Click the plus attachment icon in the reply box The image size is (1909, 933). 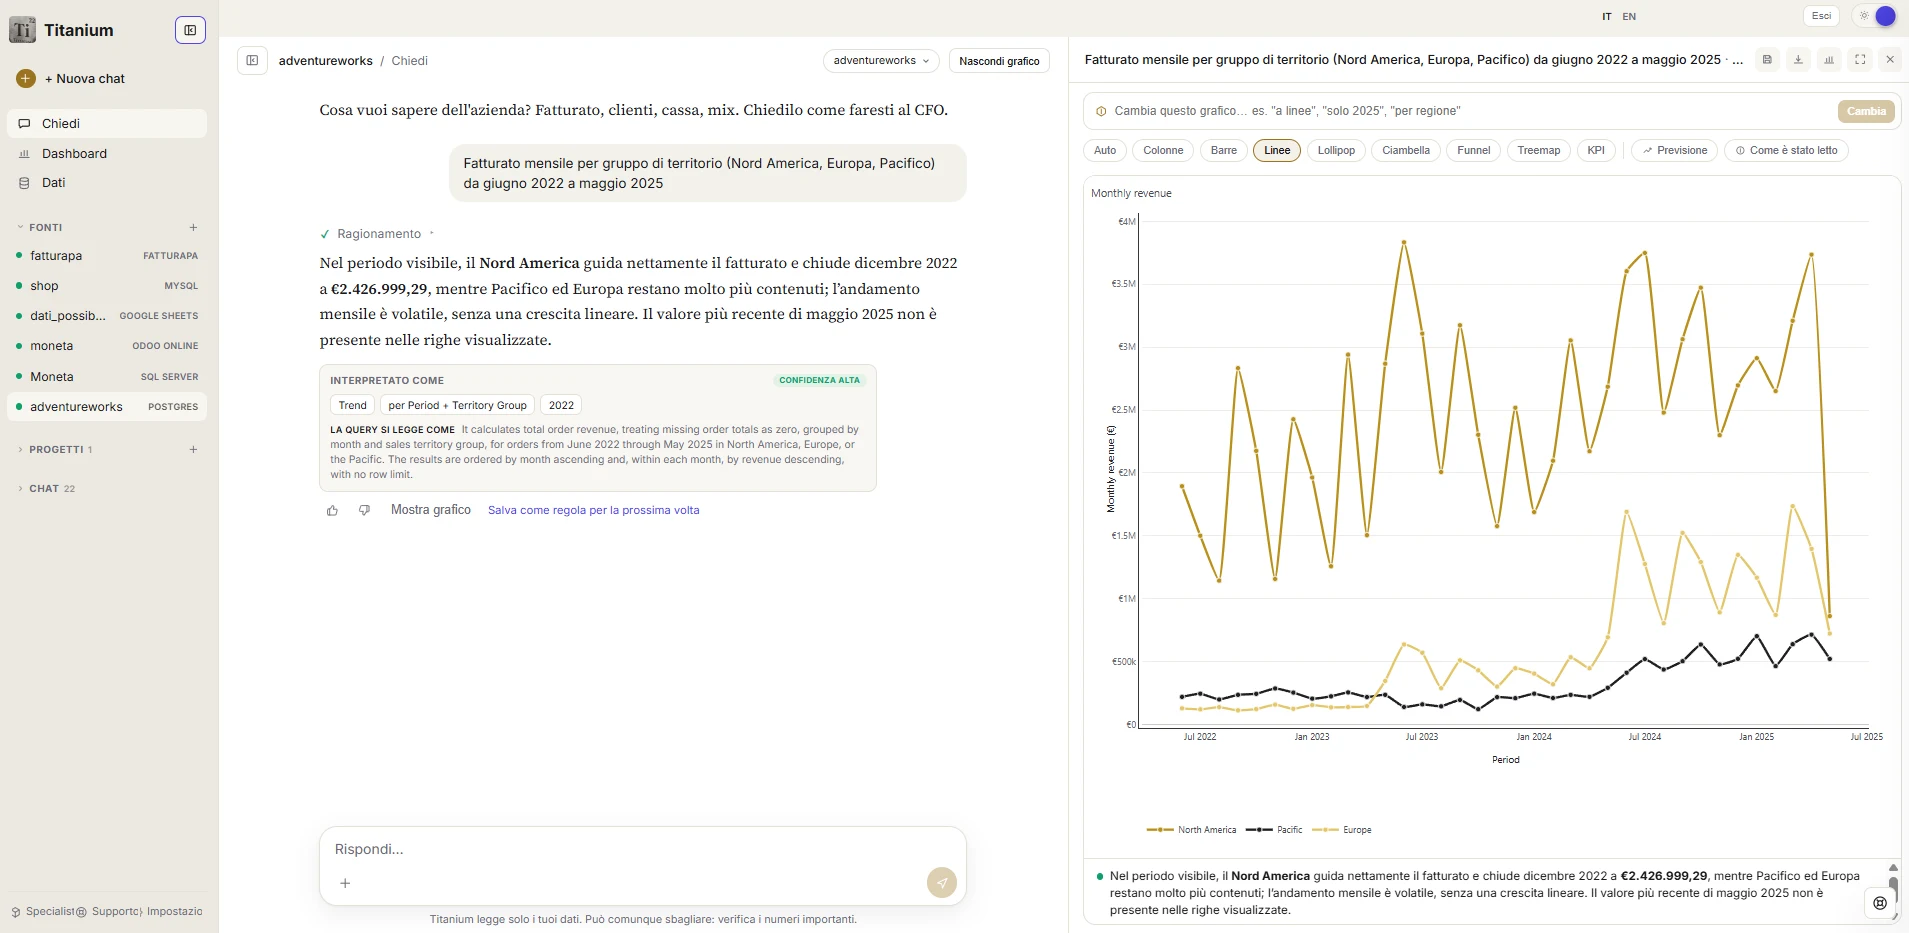[345, 883]
